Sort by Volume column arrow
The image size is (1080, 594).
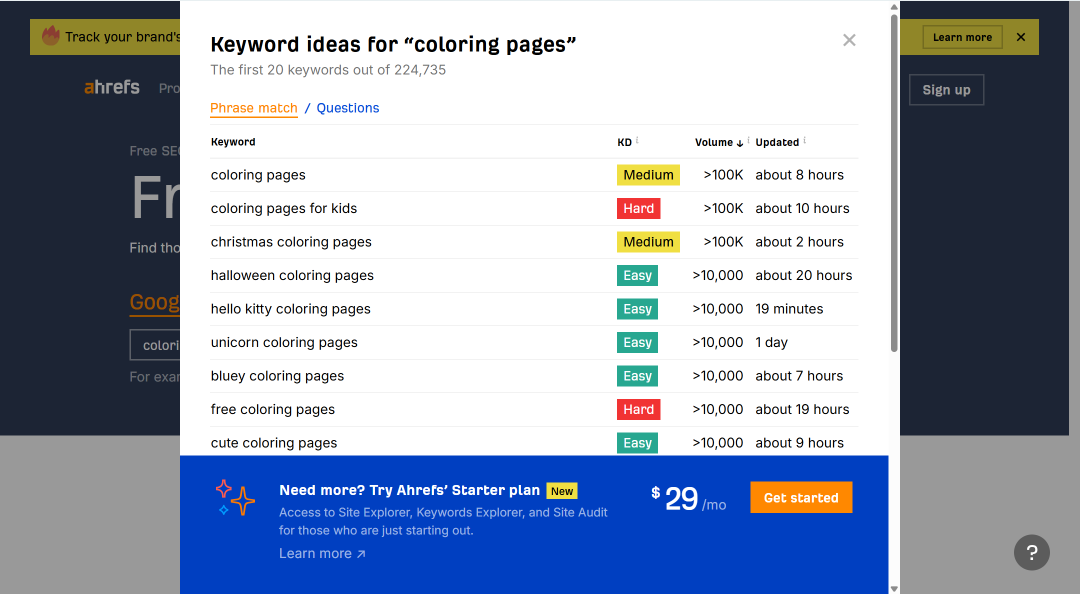tap(740, 143)
